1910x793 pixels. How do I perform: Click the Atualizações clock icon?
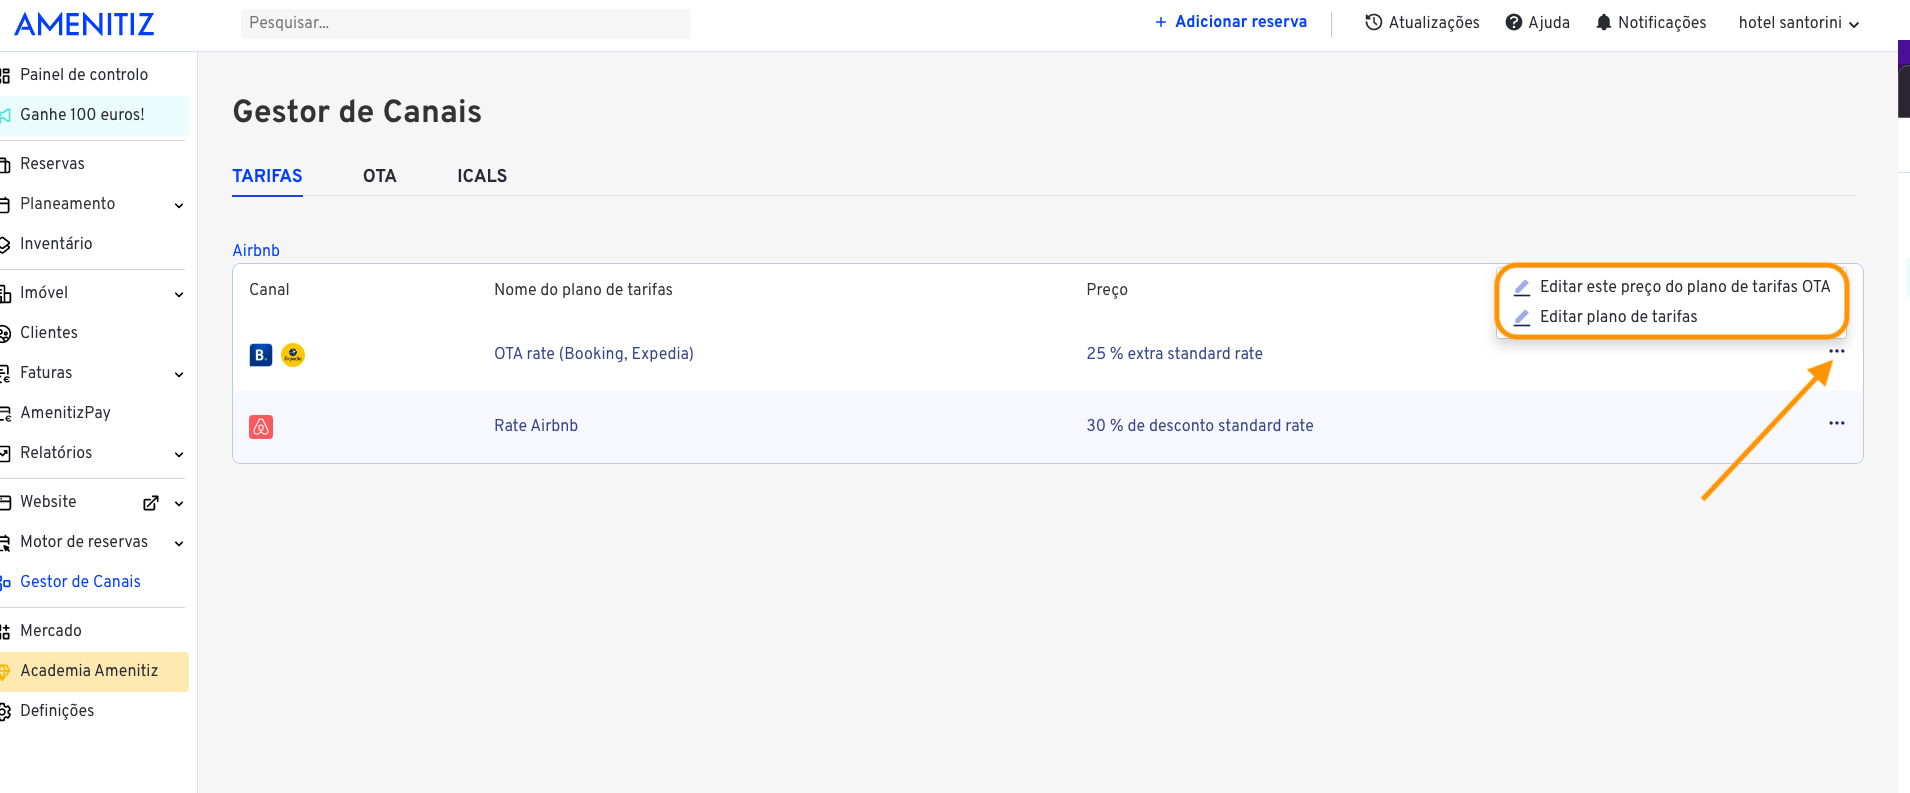pyautogui.click(x=1374, y=22)
